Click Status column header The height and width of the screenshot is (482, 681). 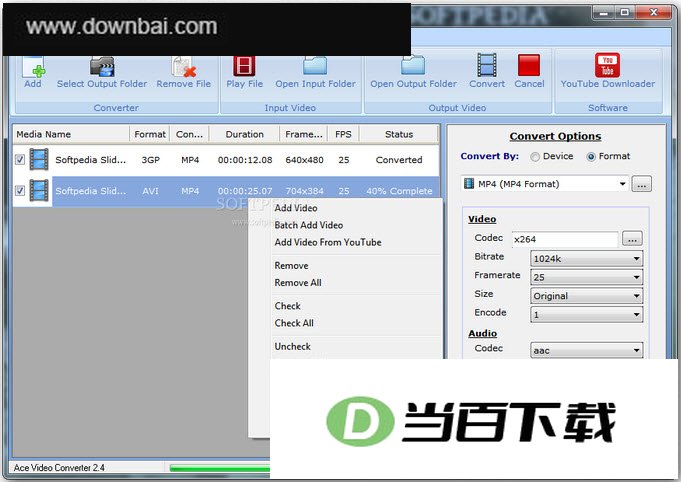tap(399, 134)
